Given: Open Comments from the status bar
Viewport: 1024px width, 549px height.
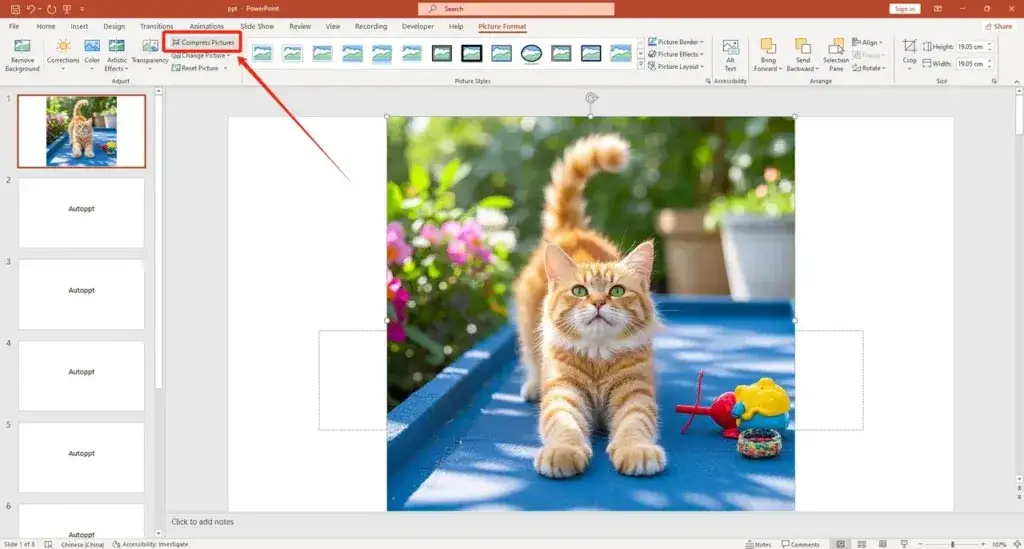Looking at the screenshot, I should point(801,544).
